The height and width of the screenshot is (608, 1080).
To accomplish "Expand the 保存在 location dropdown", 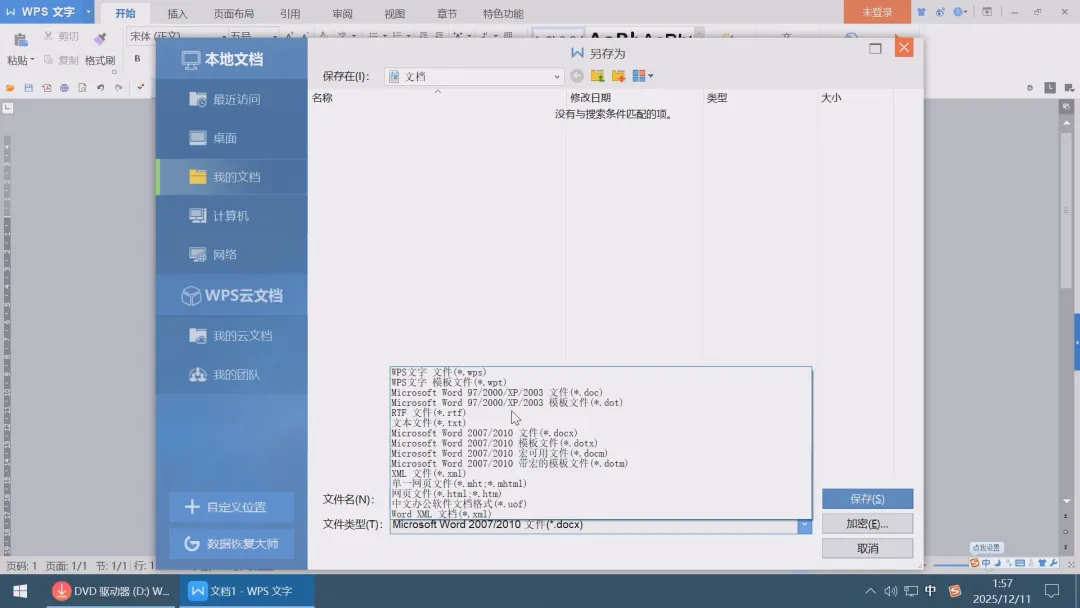I will (x=557, y=76).
